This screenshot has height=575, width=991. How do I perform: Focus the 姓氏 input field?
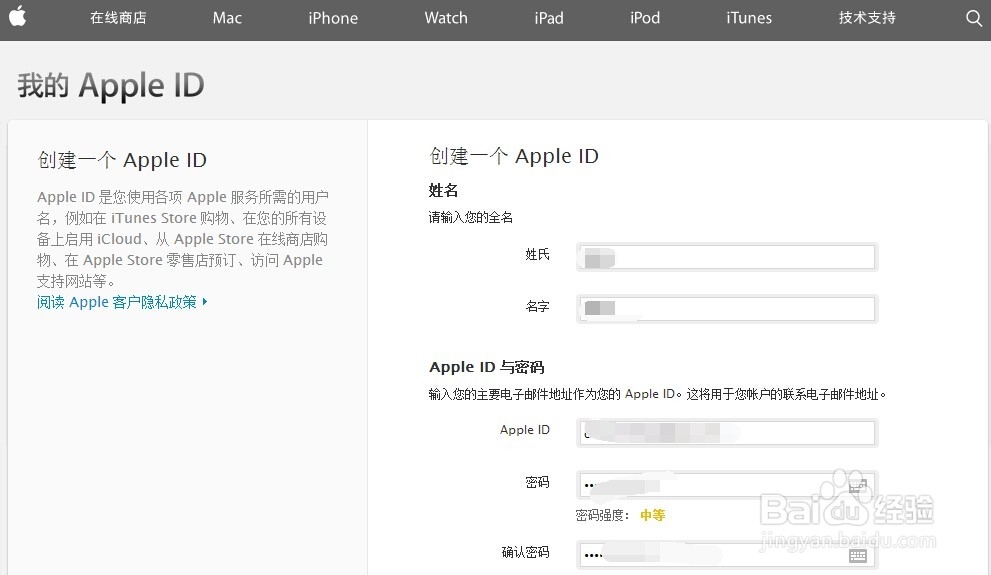[x=727, y=257]
